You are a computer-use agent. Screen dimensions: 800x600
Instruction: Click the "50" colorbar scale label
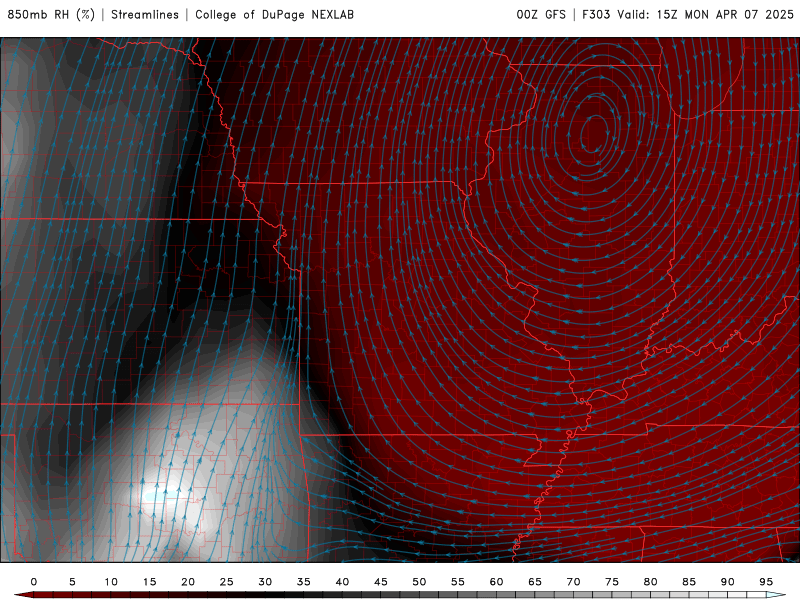419,582
